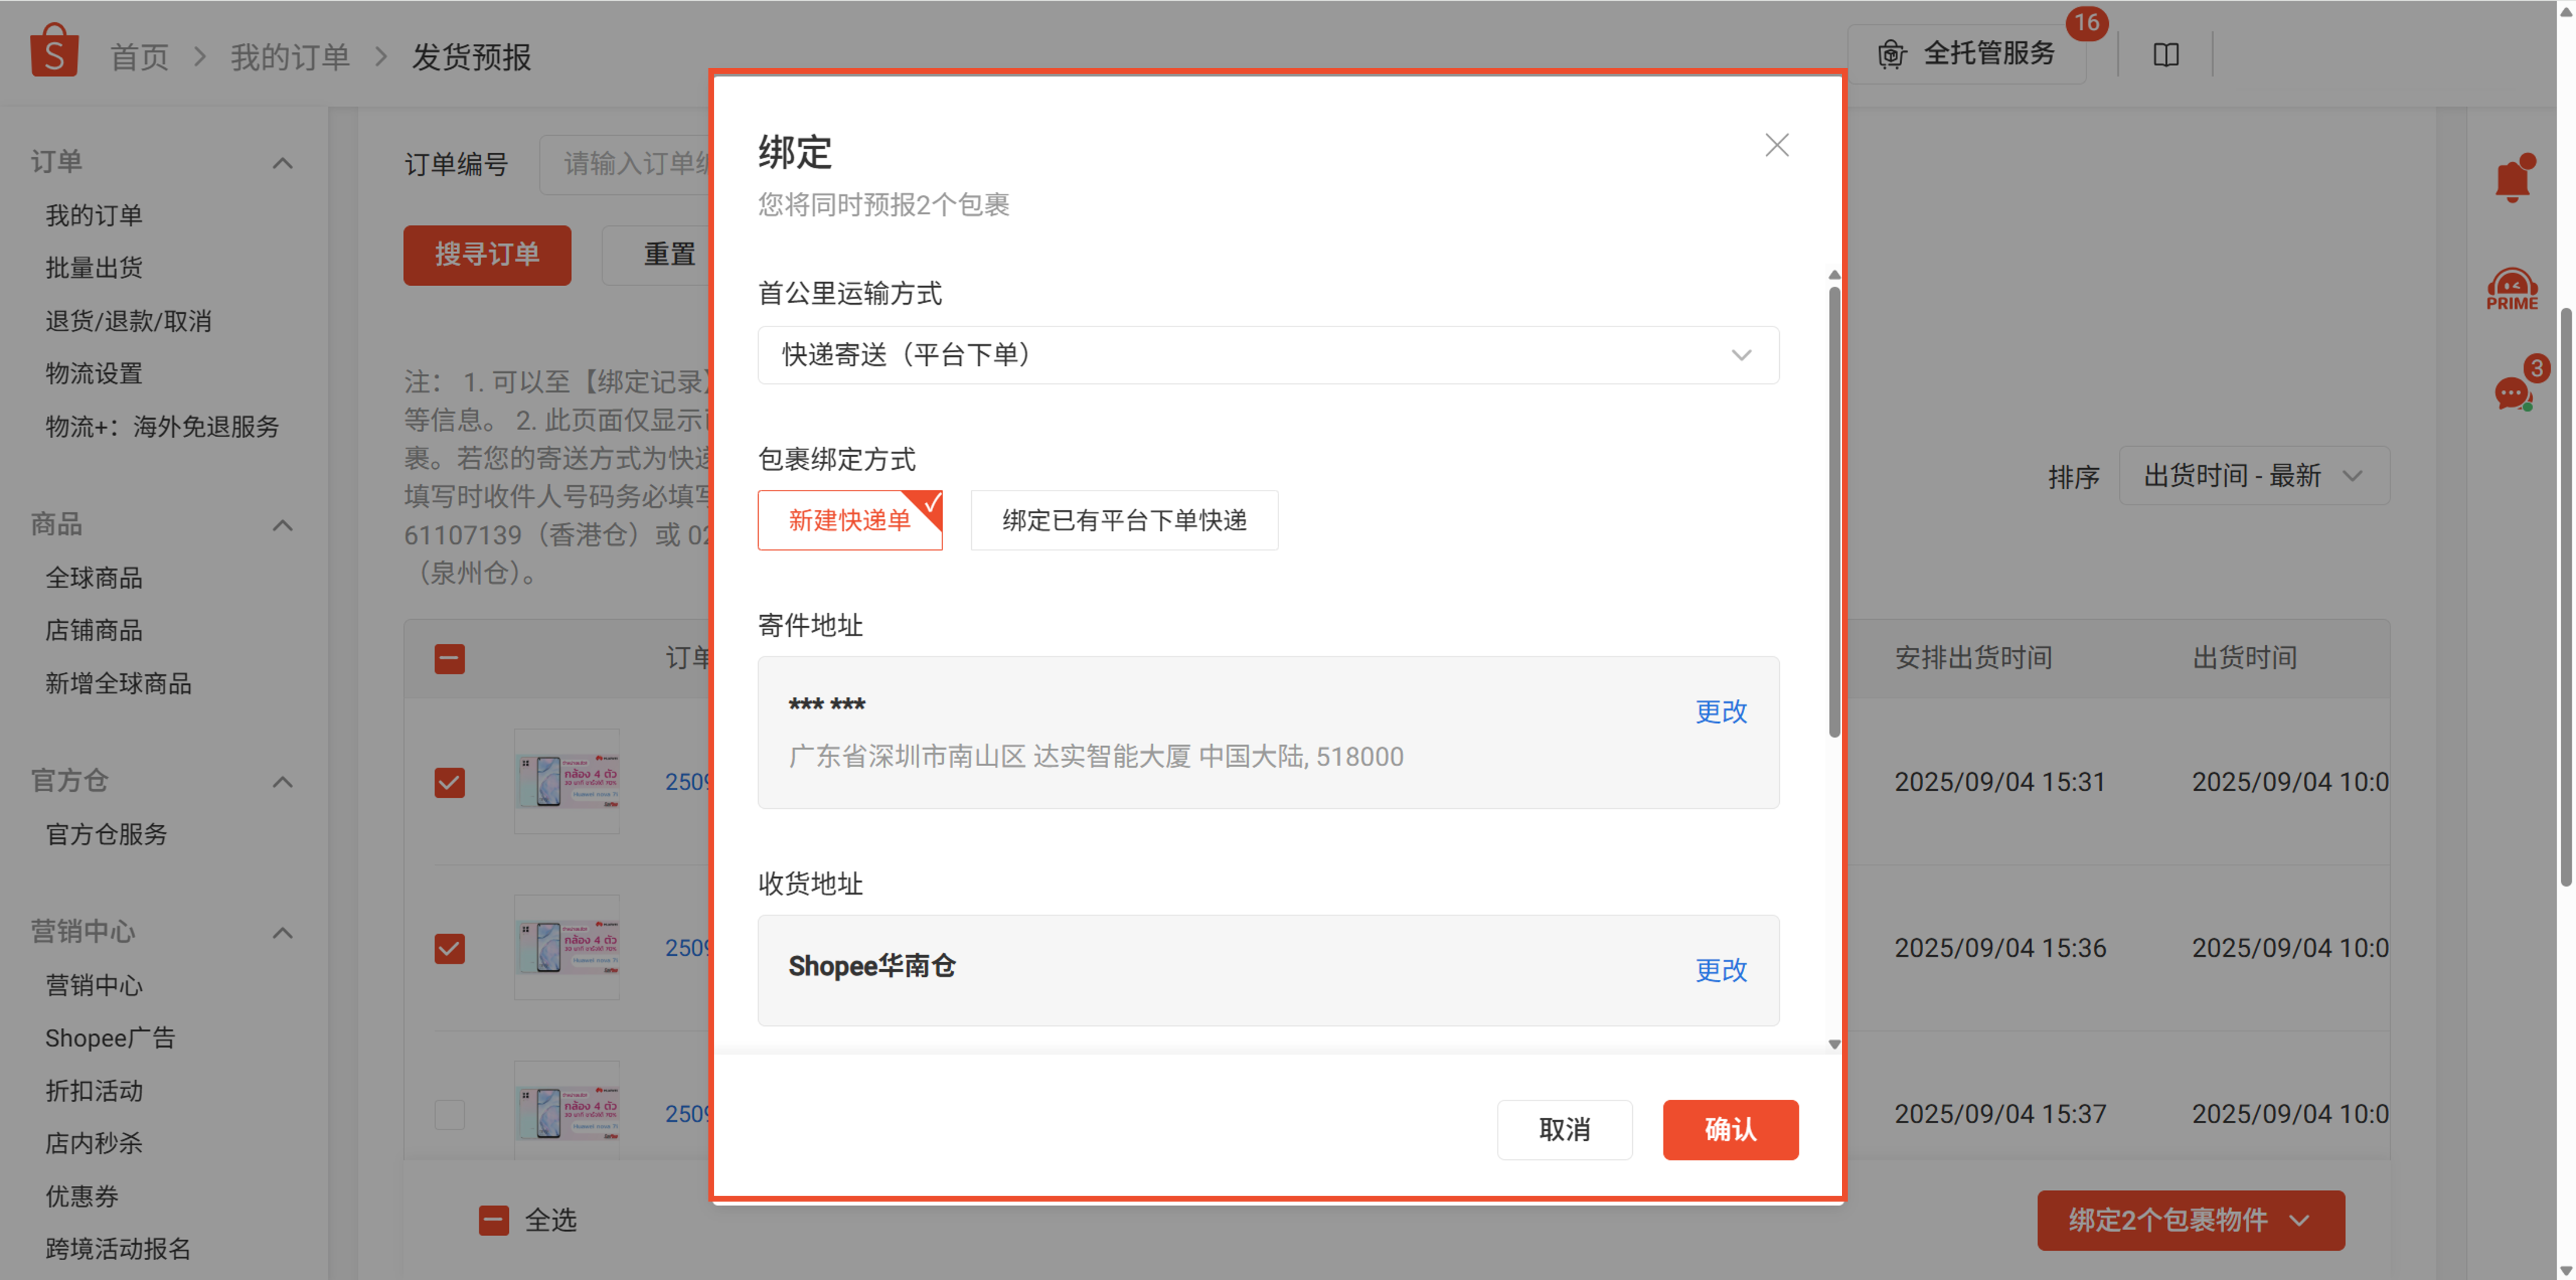Screen dimensions: 2576x1280
Task: Collapse the 官方仓 sidebar section
Action: pyautogui.click(x=283, y=781)
